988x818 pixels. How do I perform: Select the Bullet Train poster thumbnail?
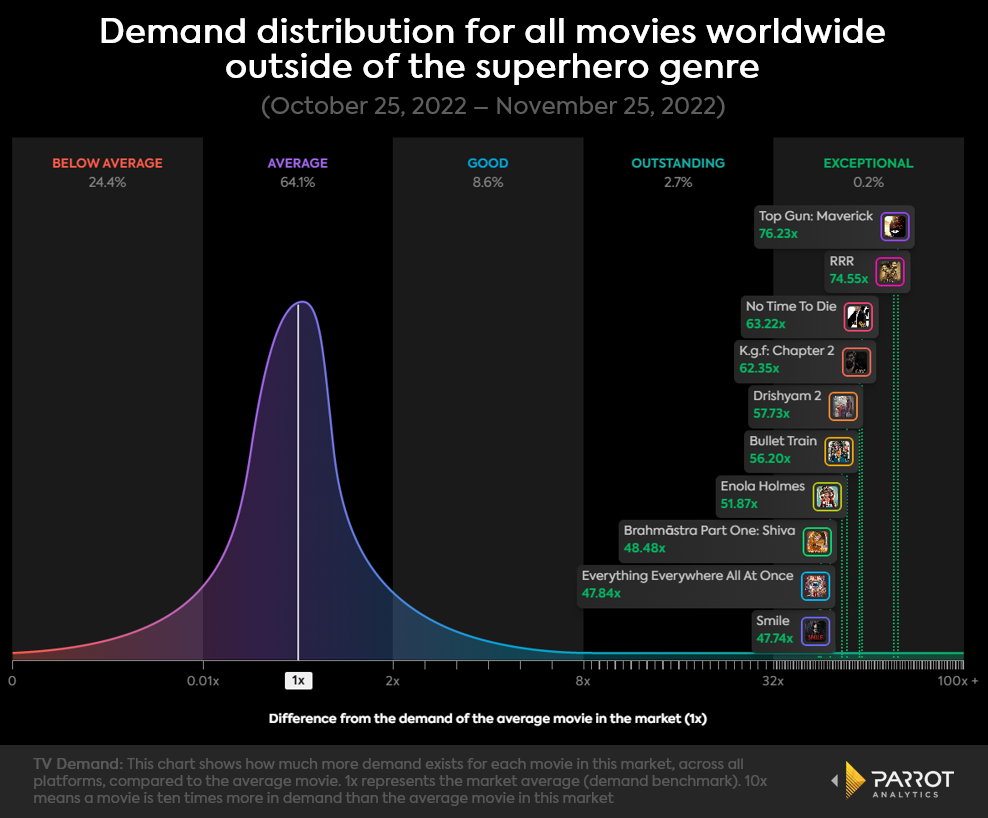tap(837, 451)
